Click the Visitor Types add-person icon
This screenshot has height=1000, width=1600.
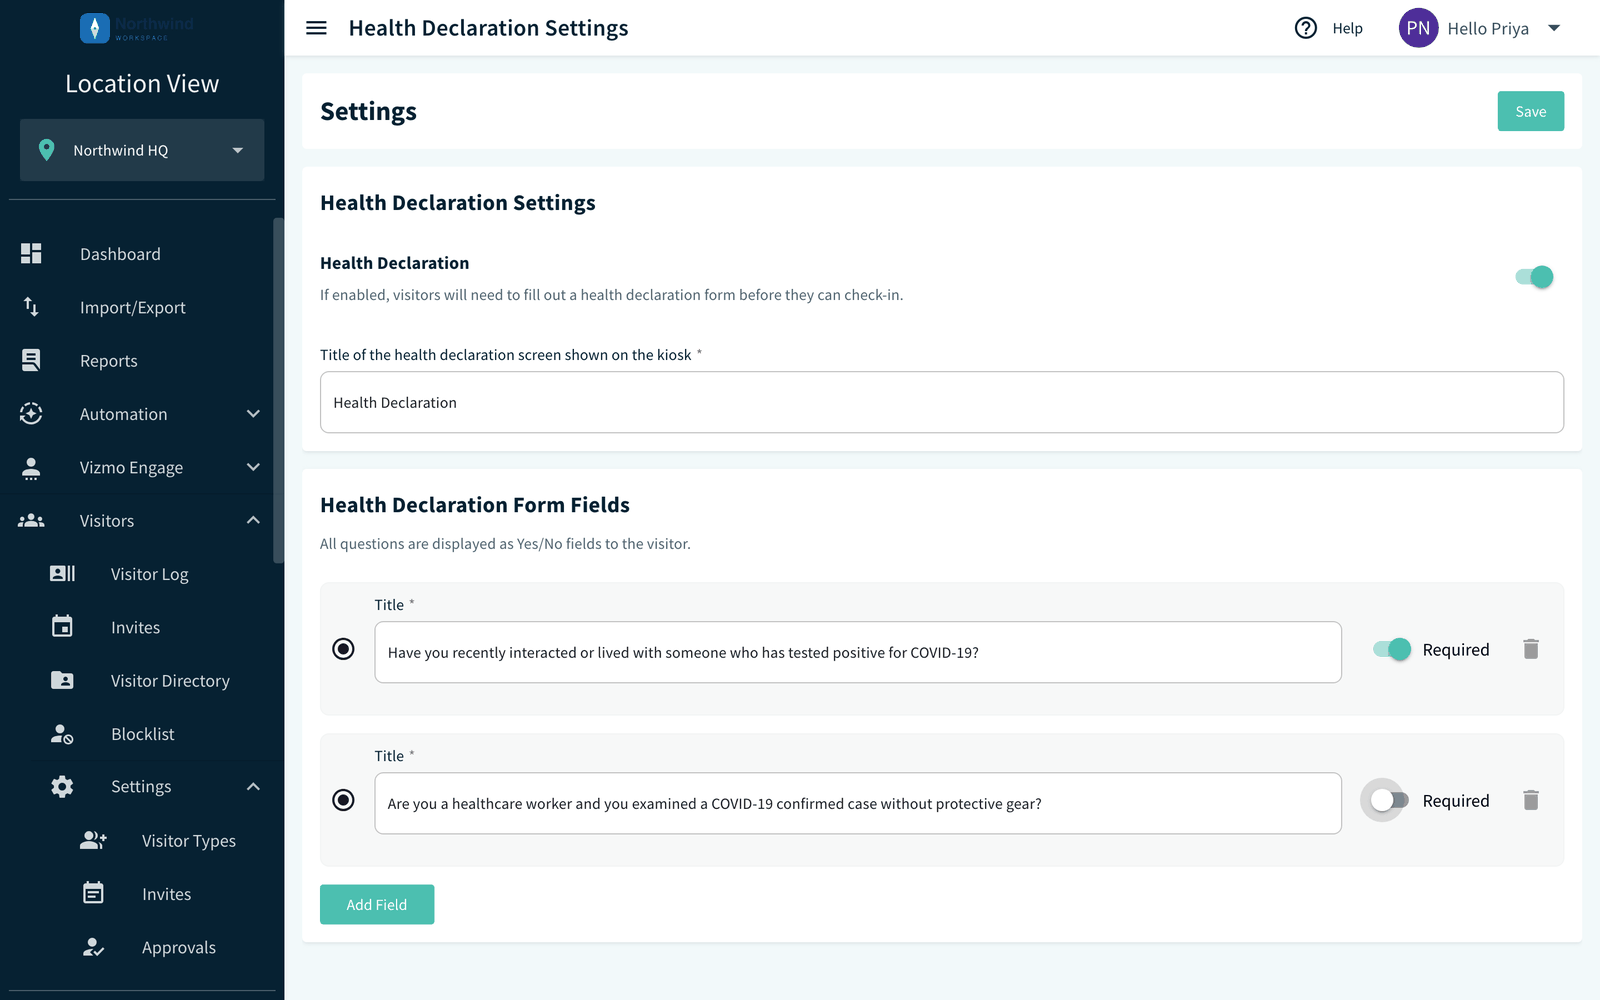coord(93,840)
